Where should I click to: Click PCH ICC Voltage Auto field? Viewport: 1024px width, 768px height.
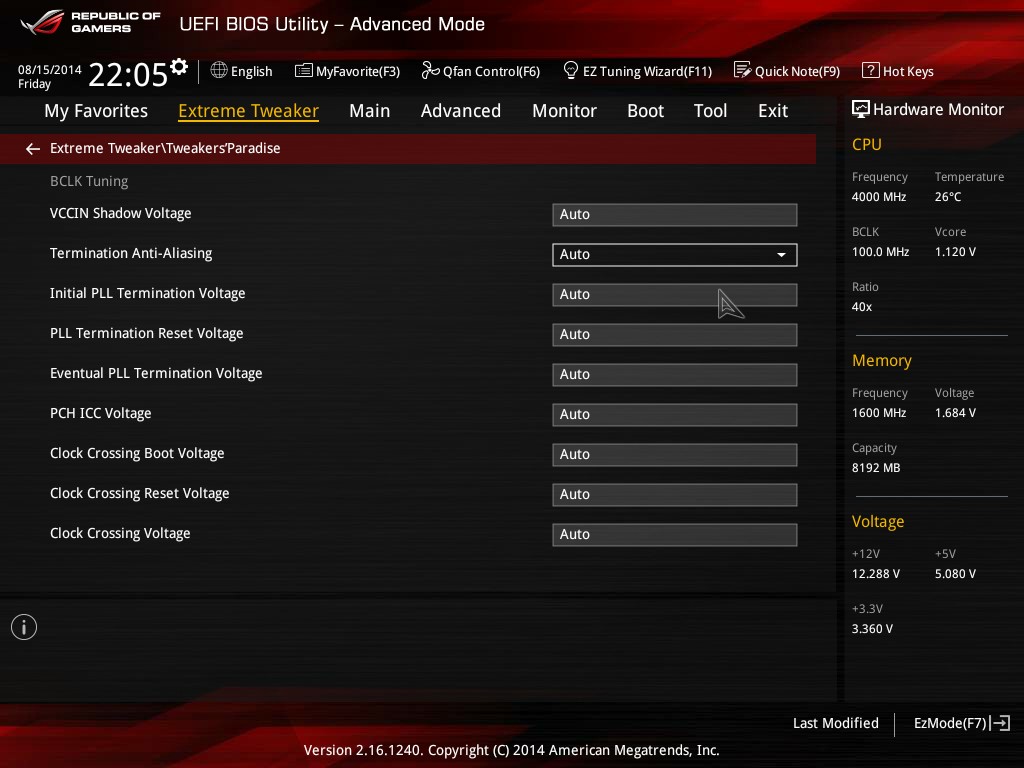click(x=675, y=415)
